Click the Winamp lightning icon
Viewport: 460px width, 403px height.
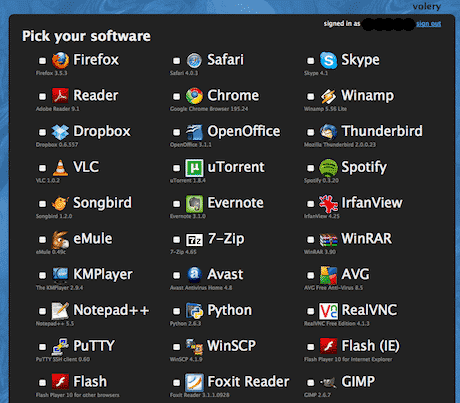328,96
